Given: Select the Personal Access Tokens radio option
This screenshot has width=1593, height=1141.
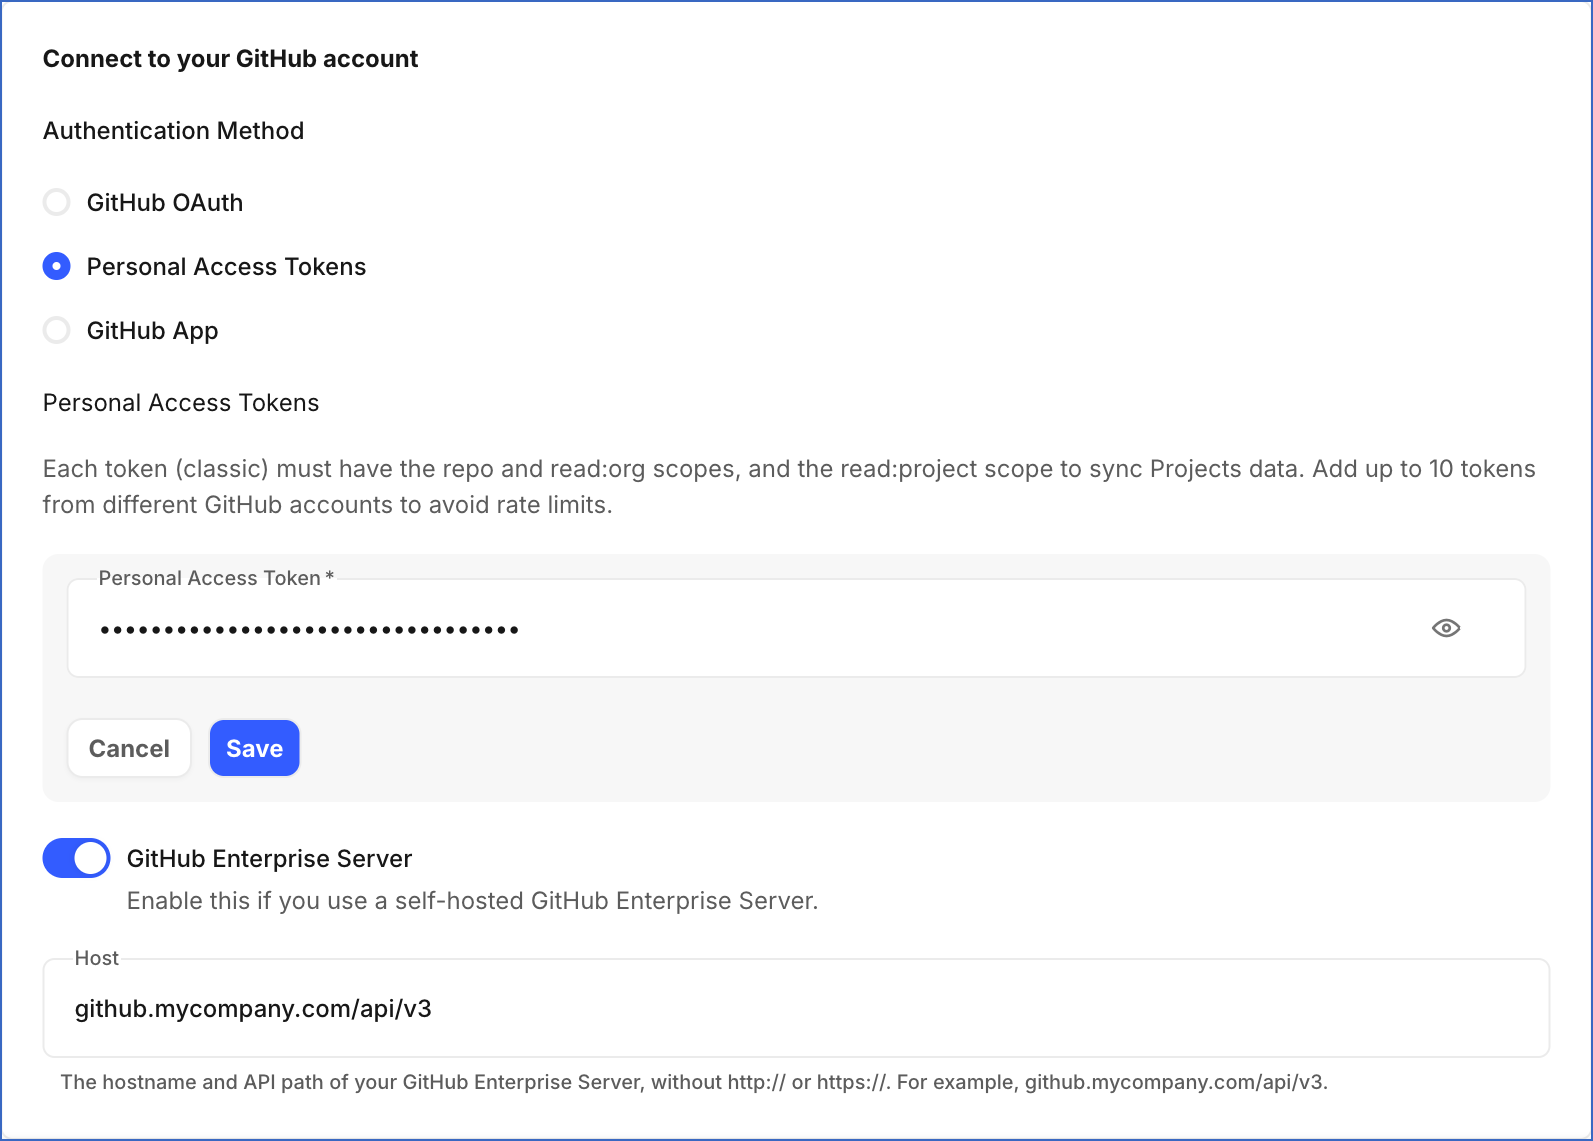Looking at the screenshot, I should pyautogui.click(x=57, y=267).
